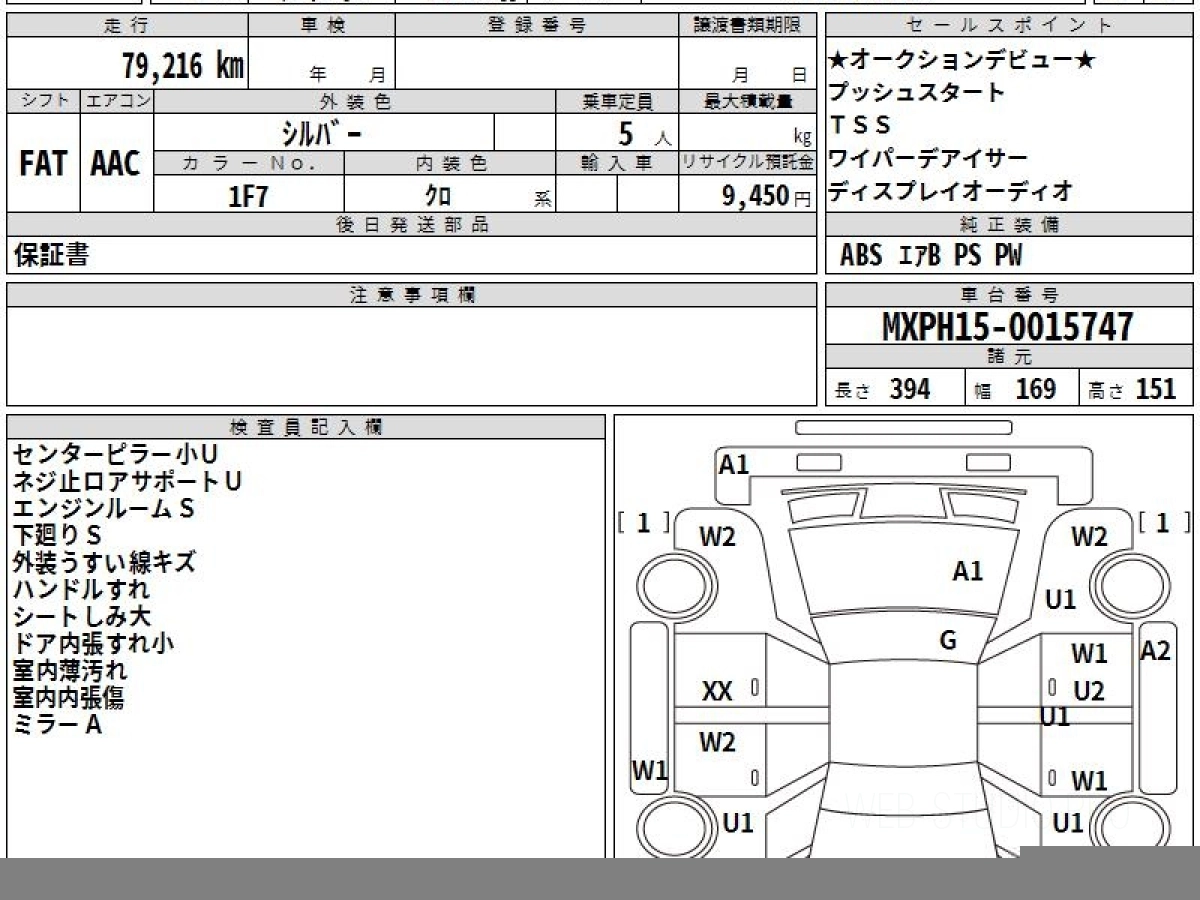Viewport: 1200px width, 900px height.
Task: Select the プッシュスタート sales point
Action: [916, 93]
